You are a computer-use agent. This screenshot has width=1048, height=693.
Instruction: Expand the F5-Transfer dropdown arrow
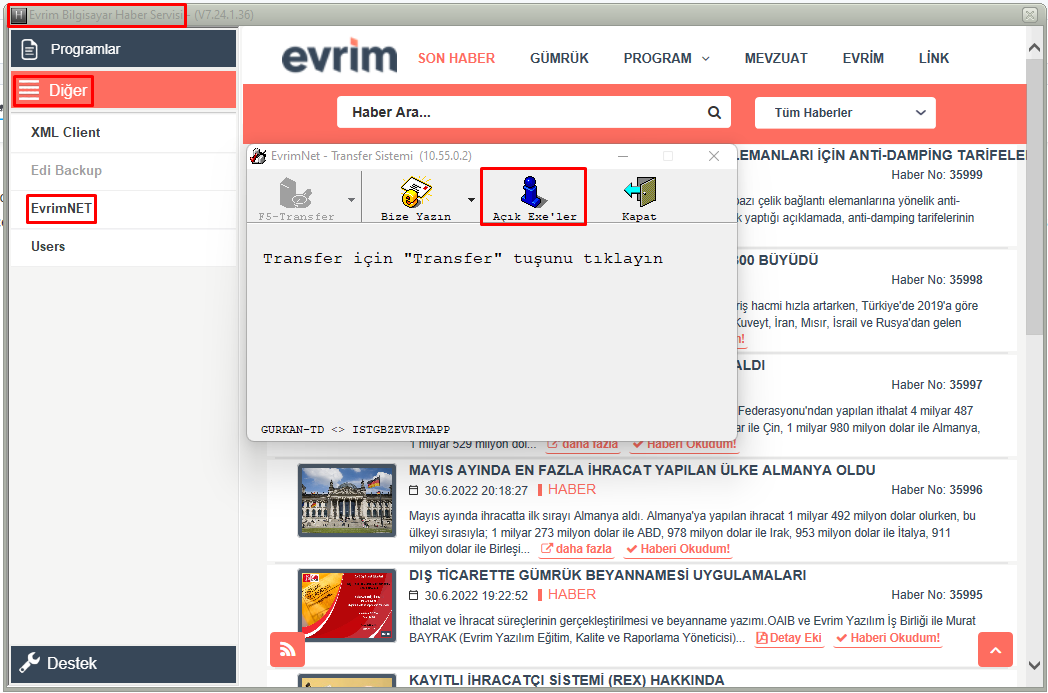(352, 200)
